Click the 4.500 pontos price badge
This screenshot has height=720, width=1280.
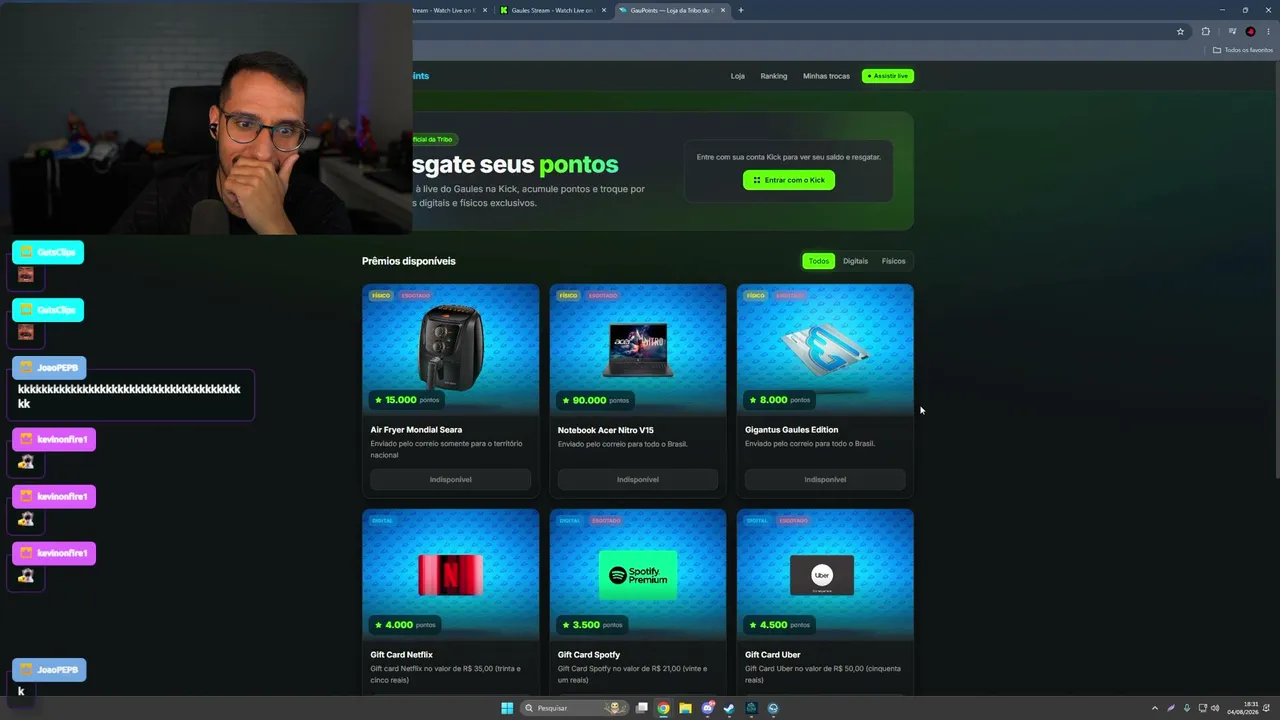779,625
